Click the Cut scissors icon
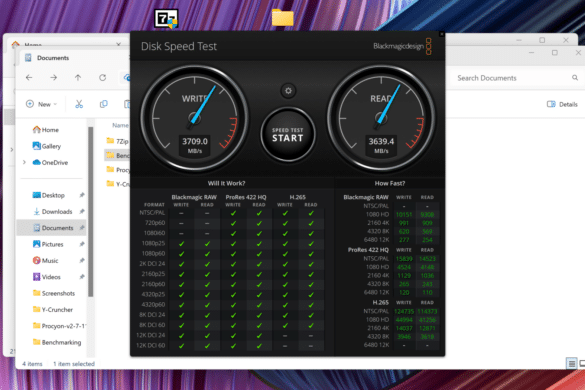585x390 pixels. (79, 104)
